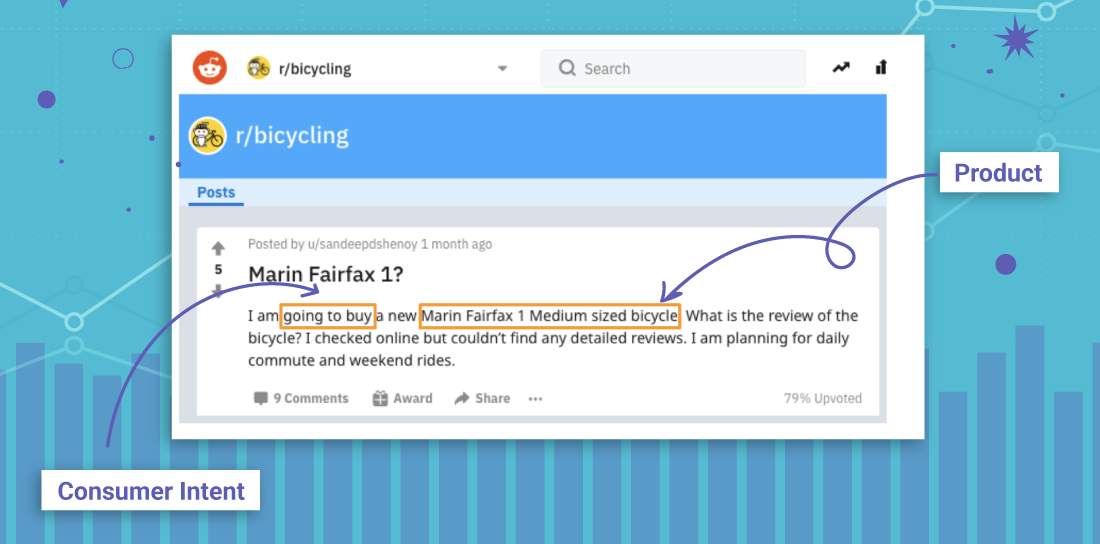Click the post body text paragraph

[x=553, y=339]
